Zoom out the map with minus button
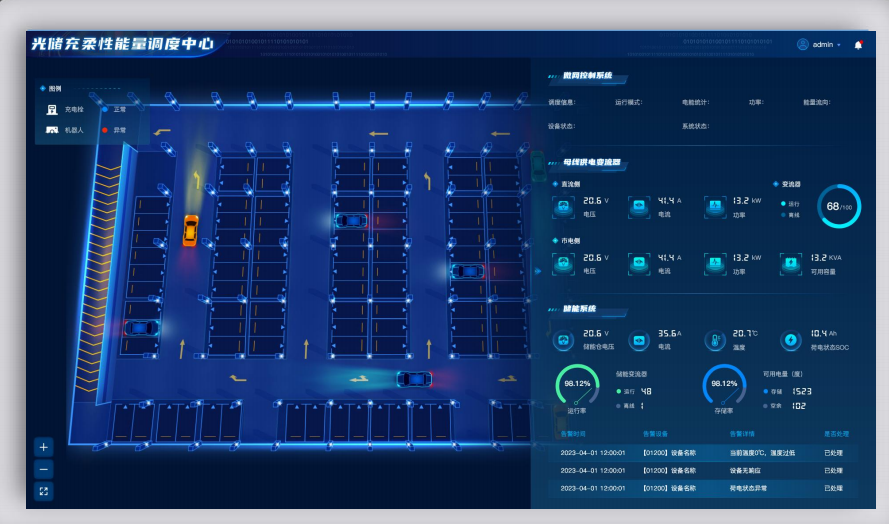 pyautogui.click(x=43, y=469)
